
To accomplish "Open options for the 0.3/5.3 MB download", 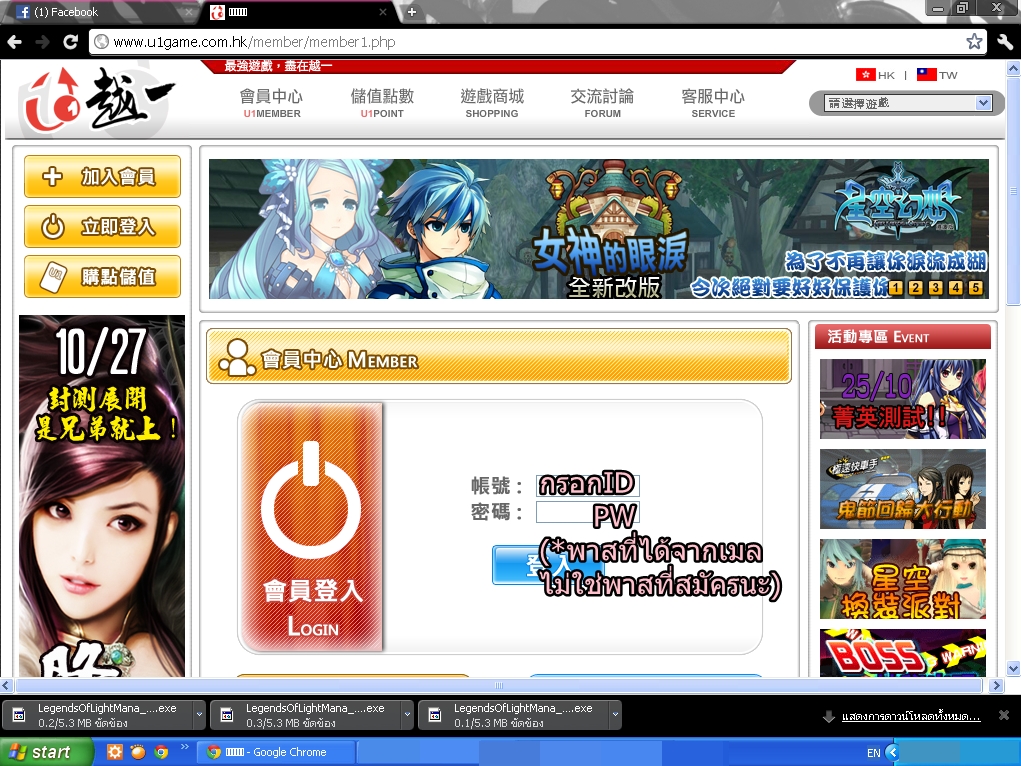I will tap(407, 715).
